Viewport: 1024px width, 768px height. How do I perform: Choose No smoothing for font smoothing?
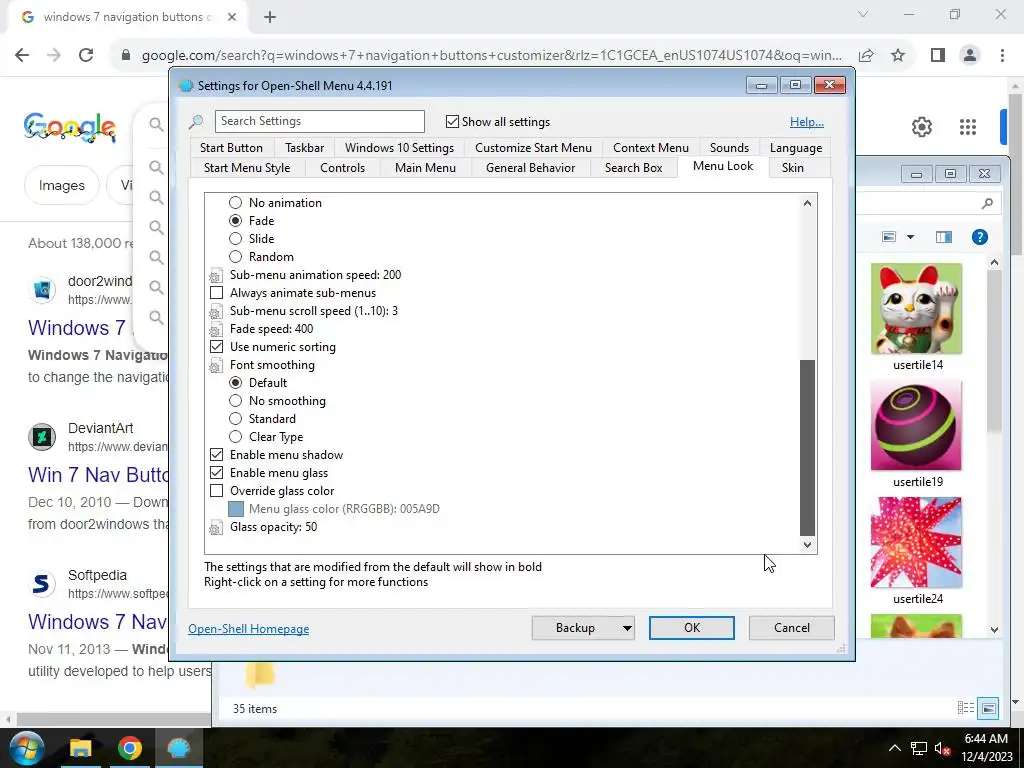[235, 401]
